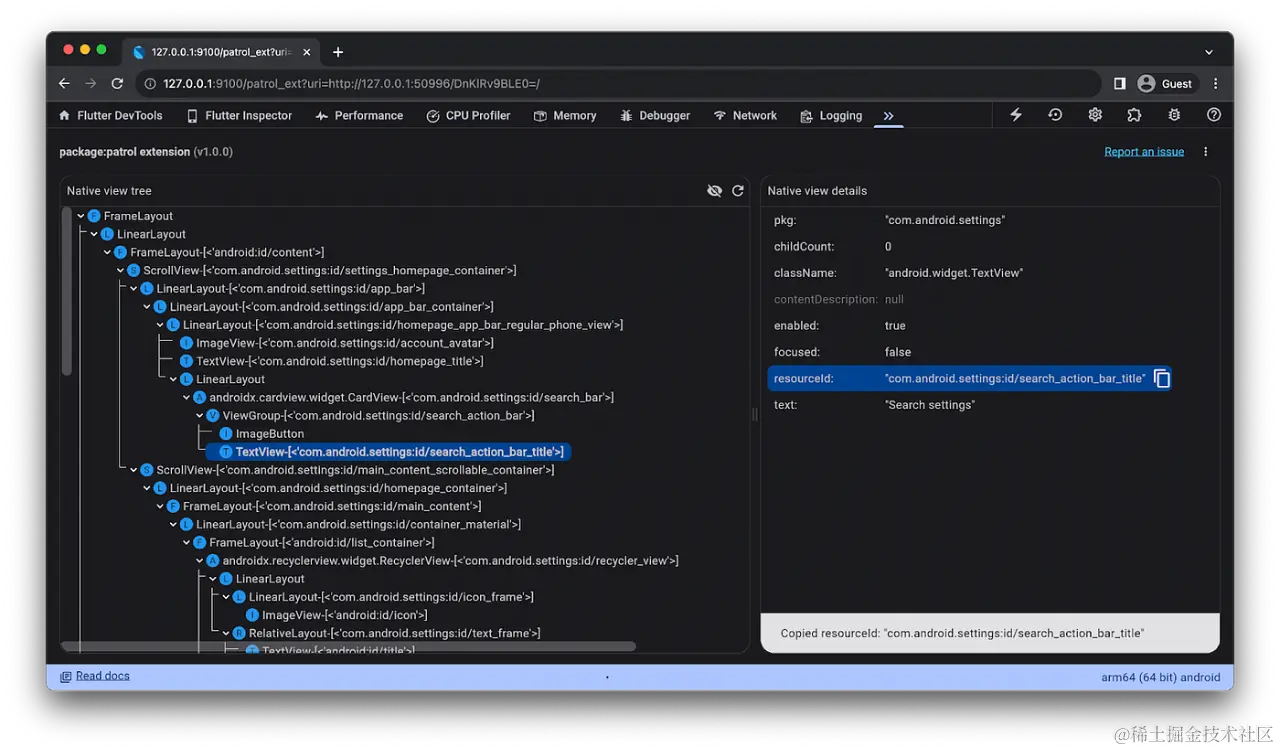Image resolution: width=1280 pixels, height=751 pixels.
Task: Collapse the app_bar_container LinearLayout node
Action: point(147,307)
